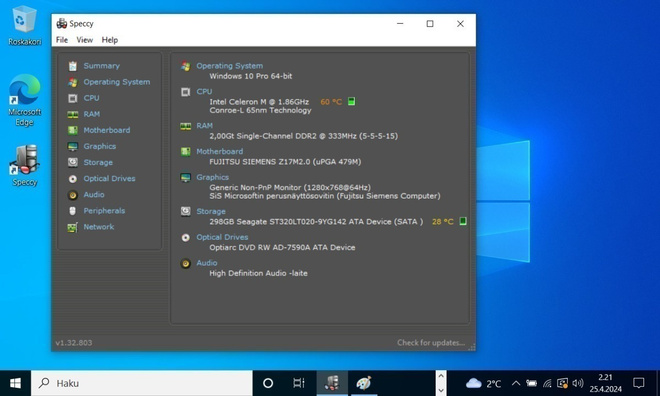
Task: Click the Optical Drives heading link in summary
Action: pyautogui.click(x=222, y=237)
